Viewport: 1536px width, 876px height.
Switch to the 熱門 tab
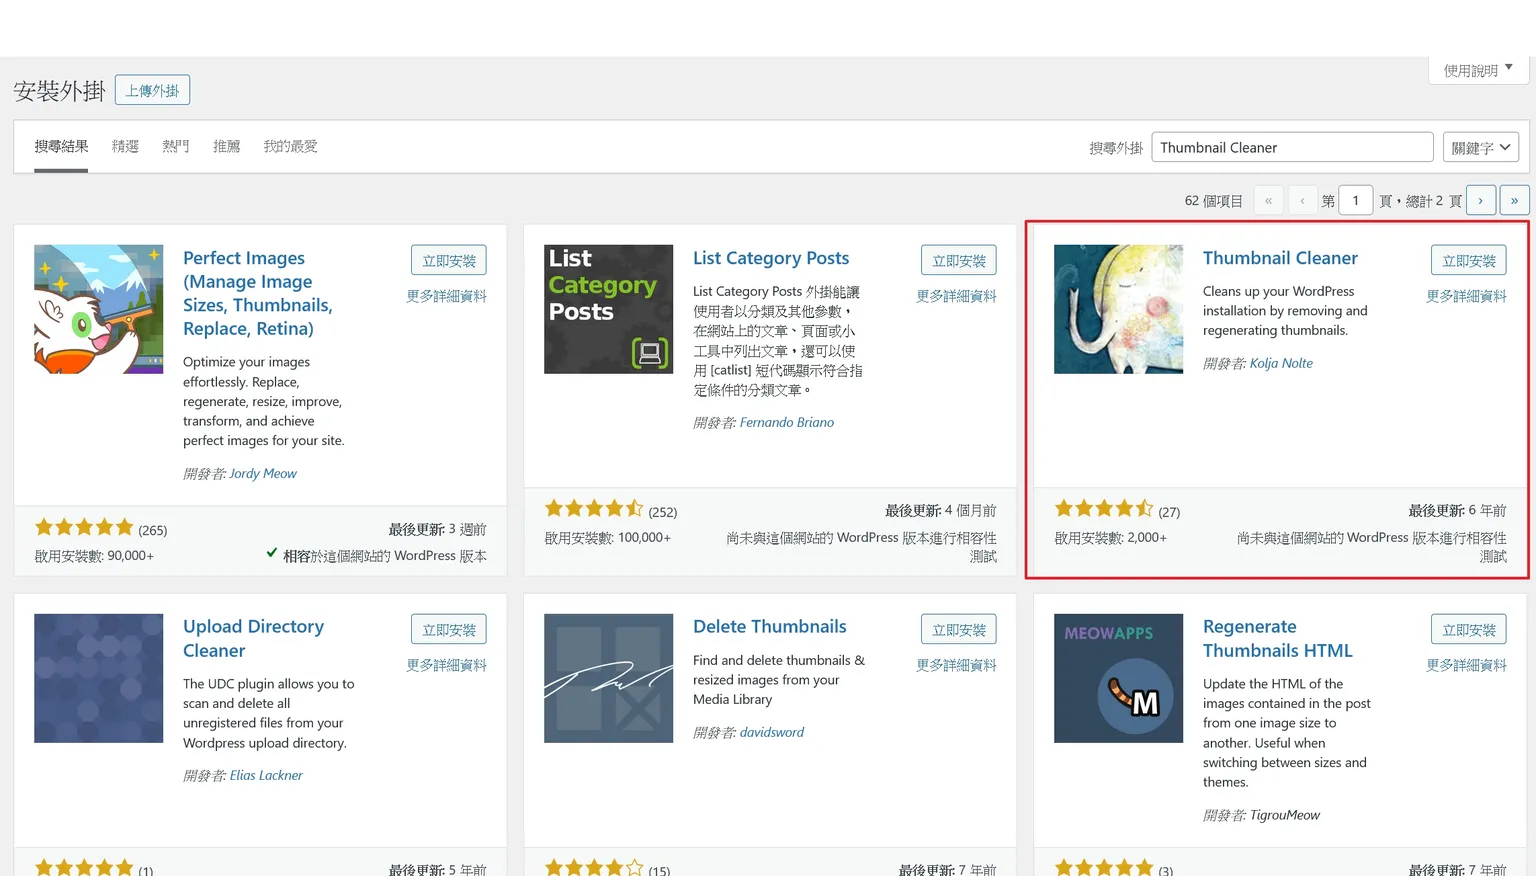(x=176, y=147)
